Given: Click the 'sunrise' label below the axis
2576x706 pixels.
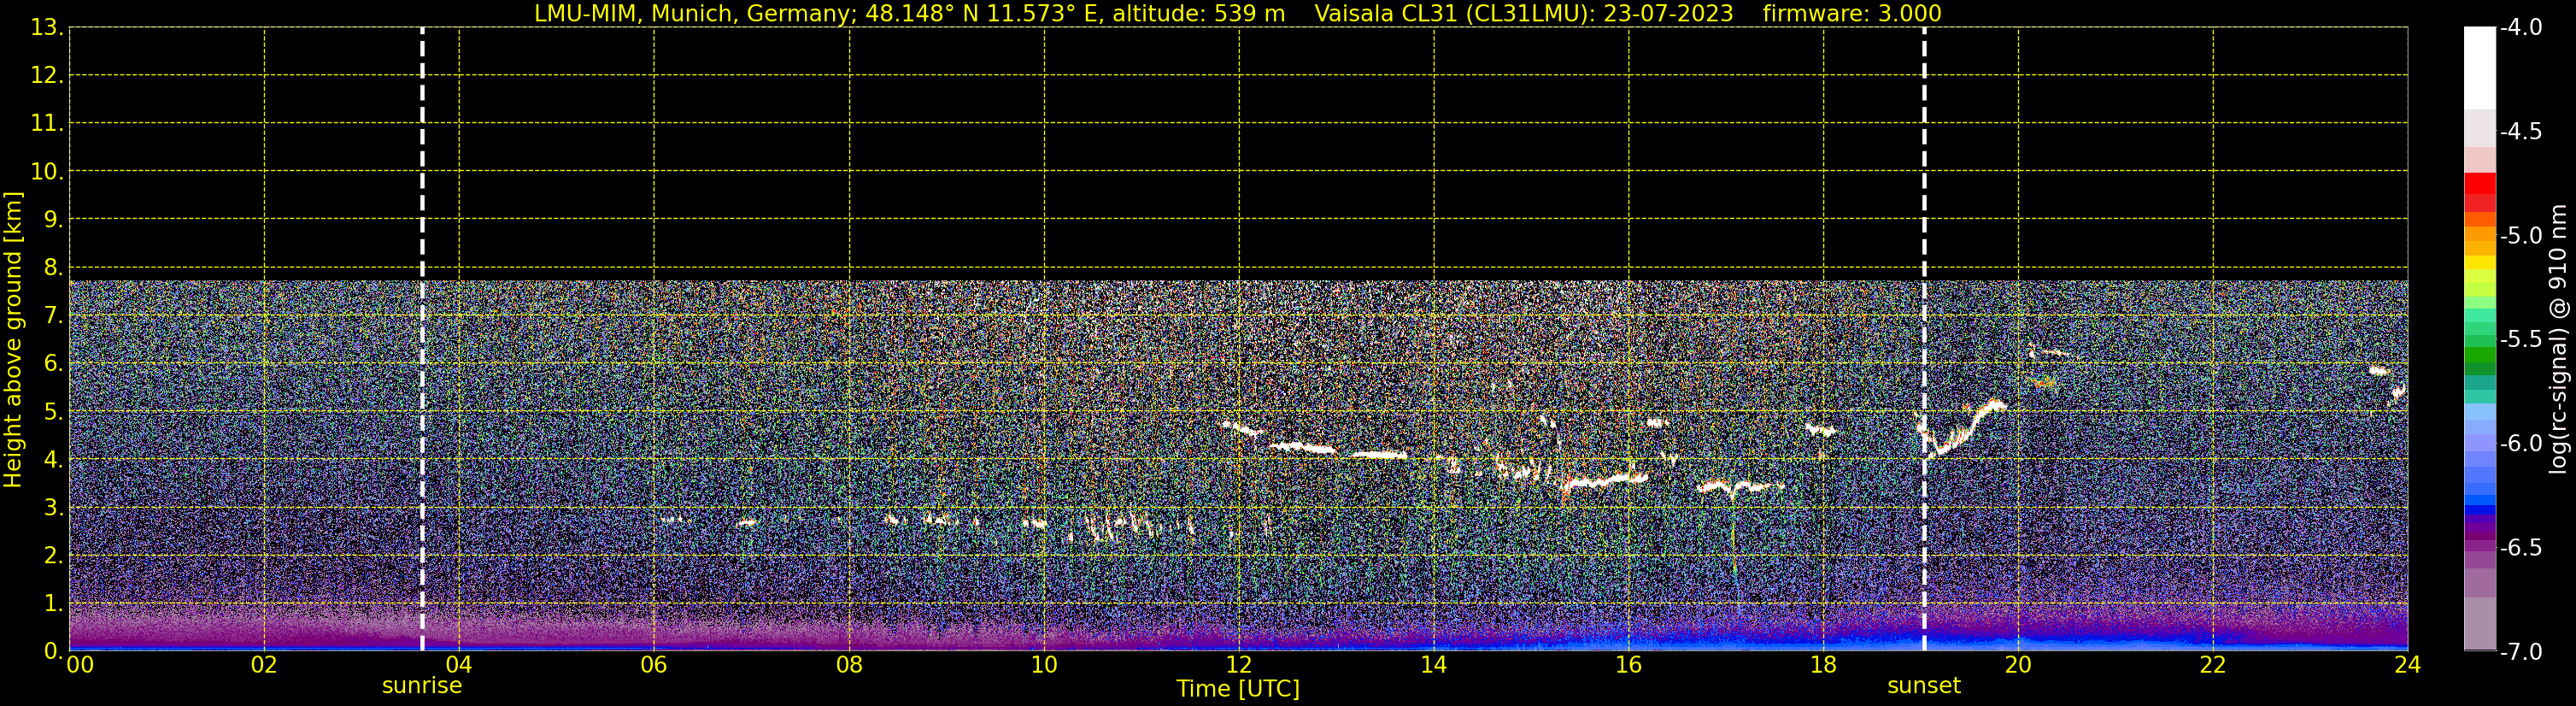Looking at the screenshot, I should [422, 686].
